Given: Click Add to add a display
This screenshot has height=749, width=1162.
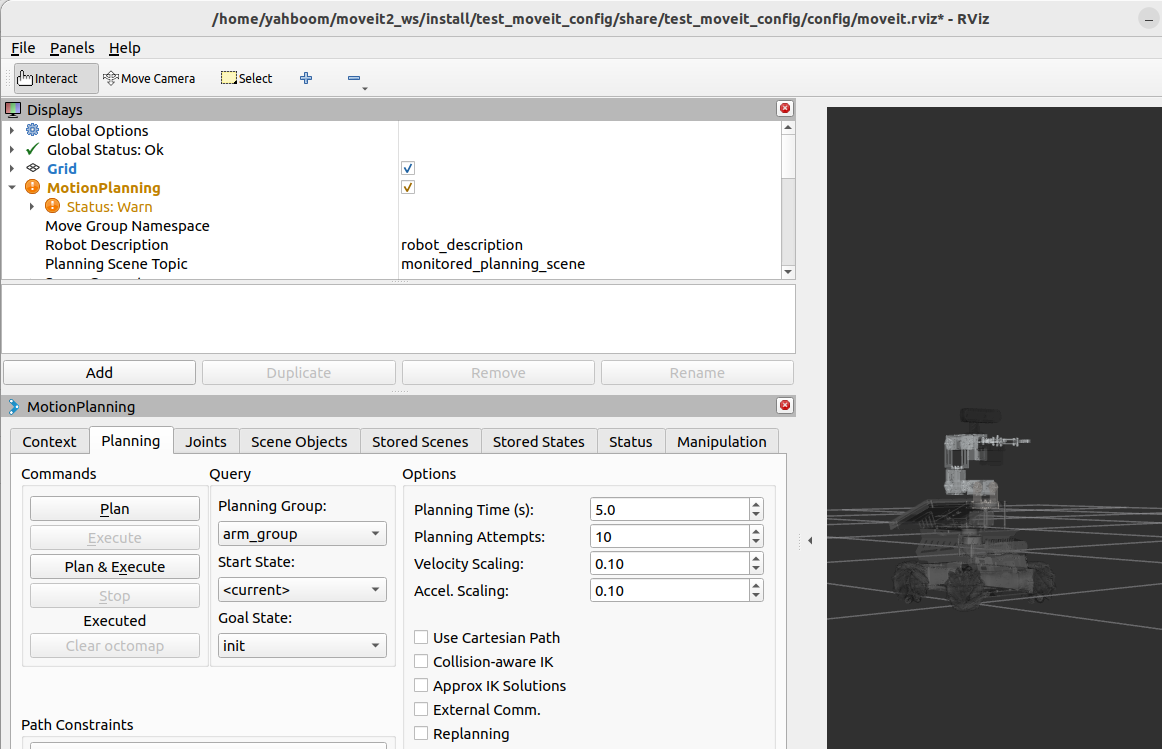Looking at the screenshot, I should click(99, 373).
